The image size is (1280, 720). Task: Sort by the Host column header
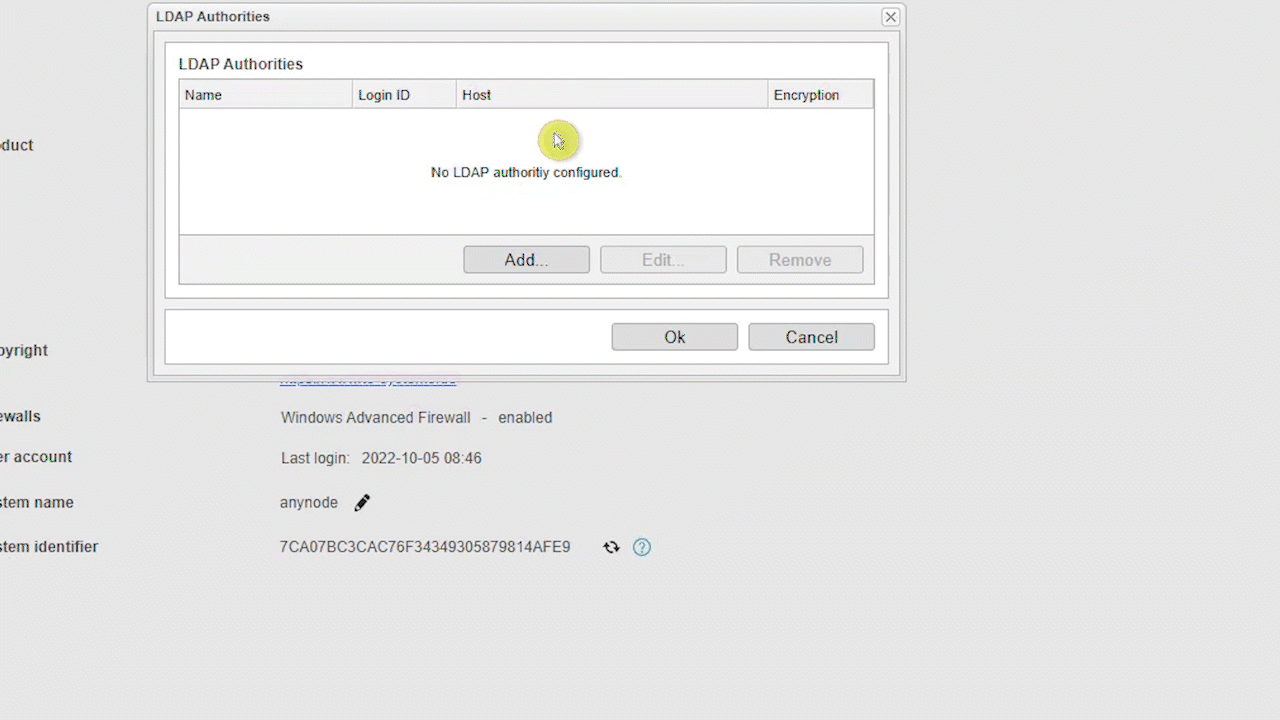coord(612,95)
